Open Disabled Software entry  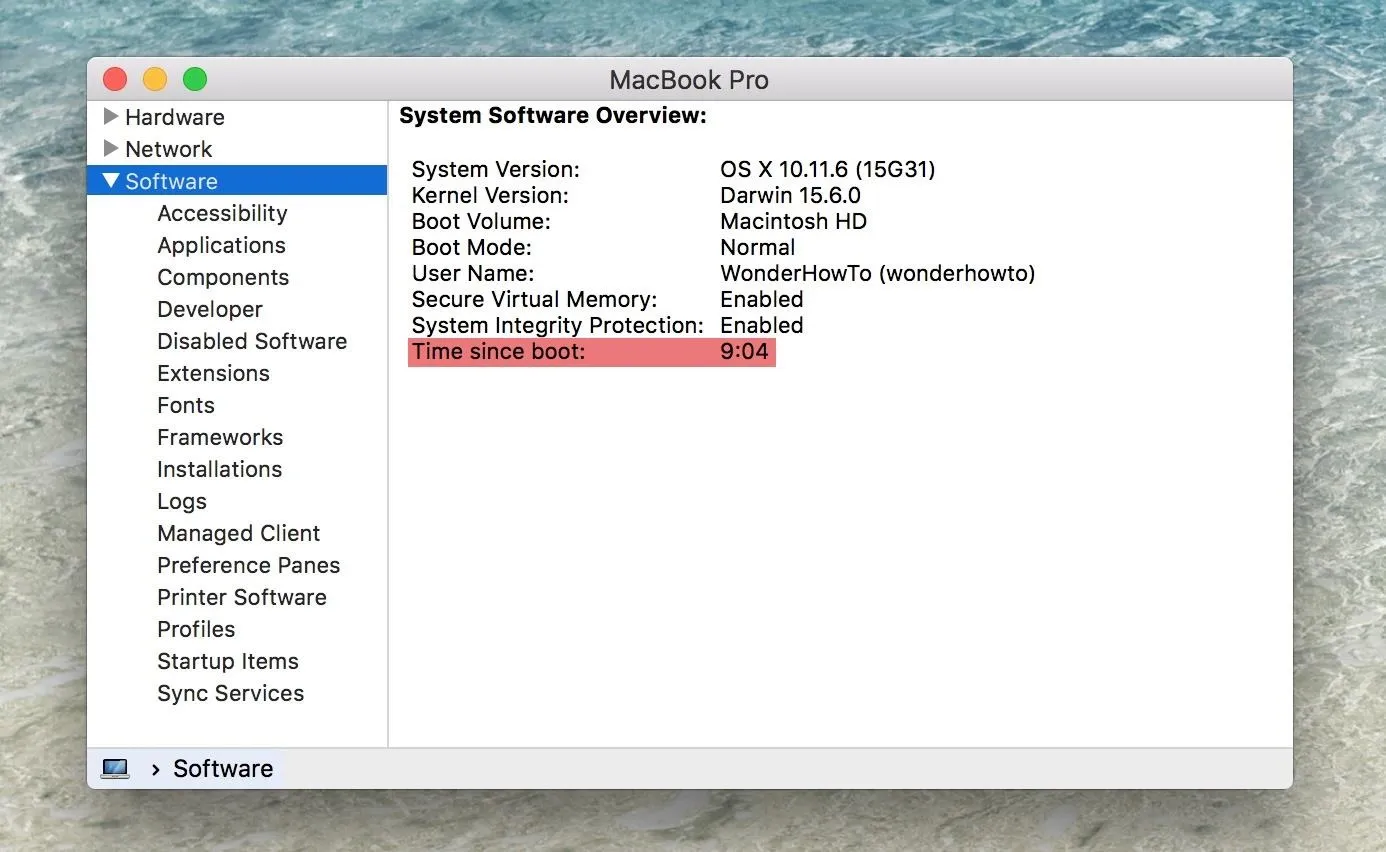(252, 341)
